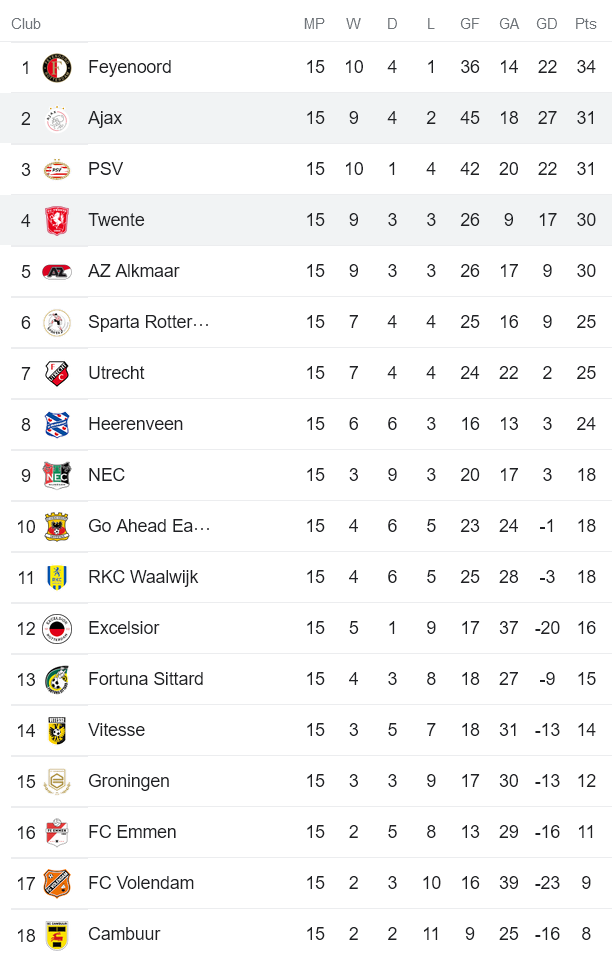This screenshot has height=966, width=612.
Task: Click the Fortuna Sittard crest
Action: pos(57,680)
